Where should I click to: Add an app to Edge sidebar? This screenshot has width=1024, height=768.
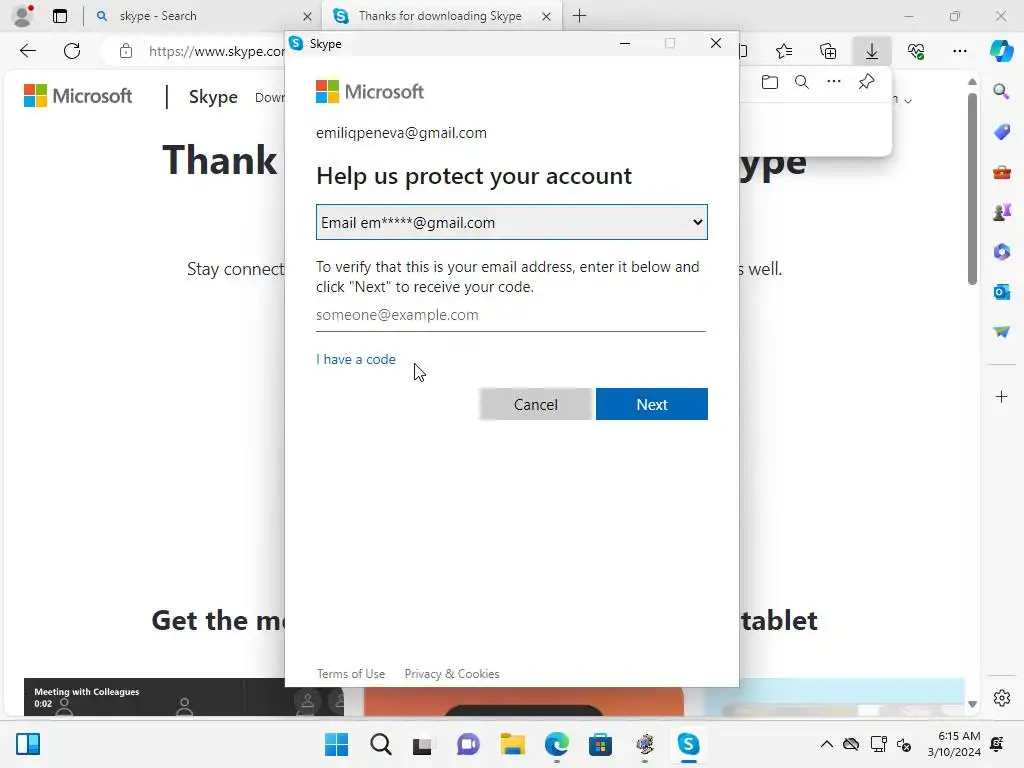click(1001, 397)
